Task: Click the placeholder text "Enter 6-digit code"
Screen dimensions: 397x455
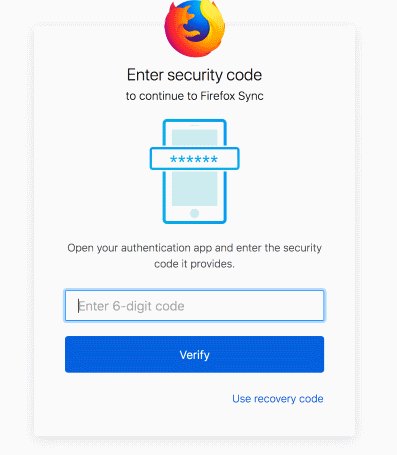Action: tap(131, 306)
